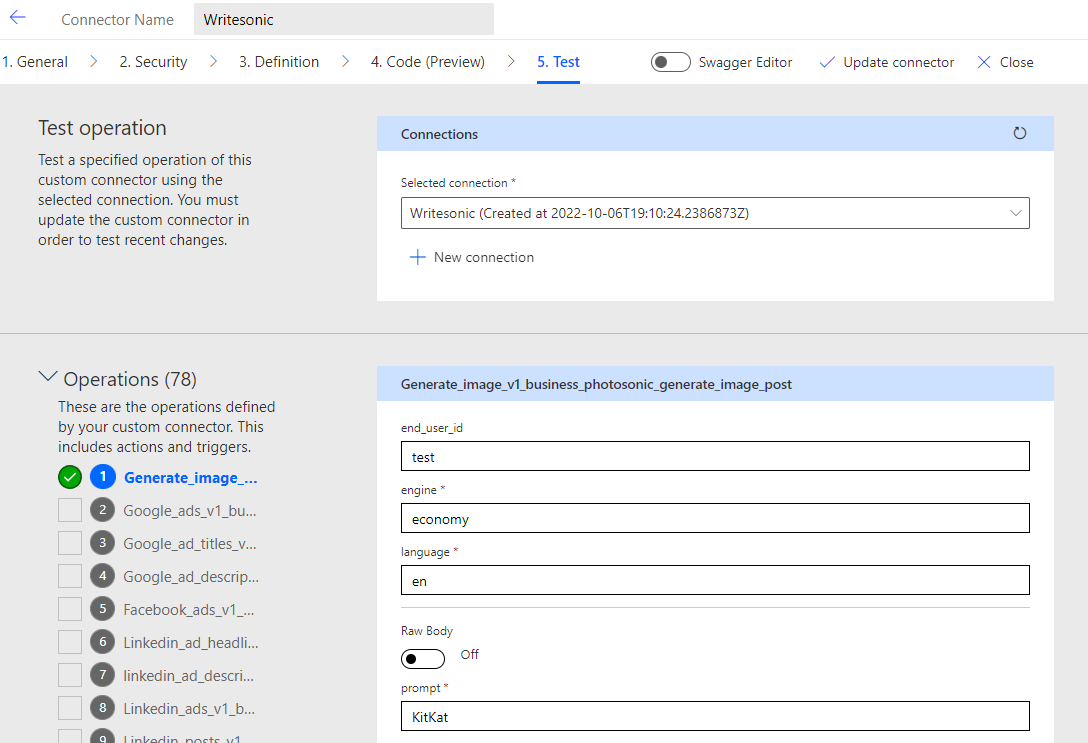Go to the 4. Code (Preview) step
Image resolution: width=1088 pixels, height=743 pixels.
click(x=427, y=62)
